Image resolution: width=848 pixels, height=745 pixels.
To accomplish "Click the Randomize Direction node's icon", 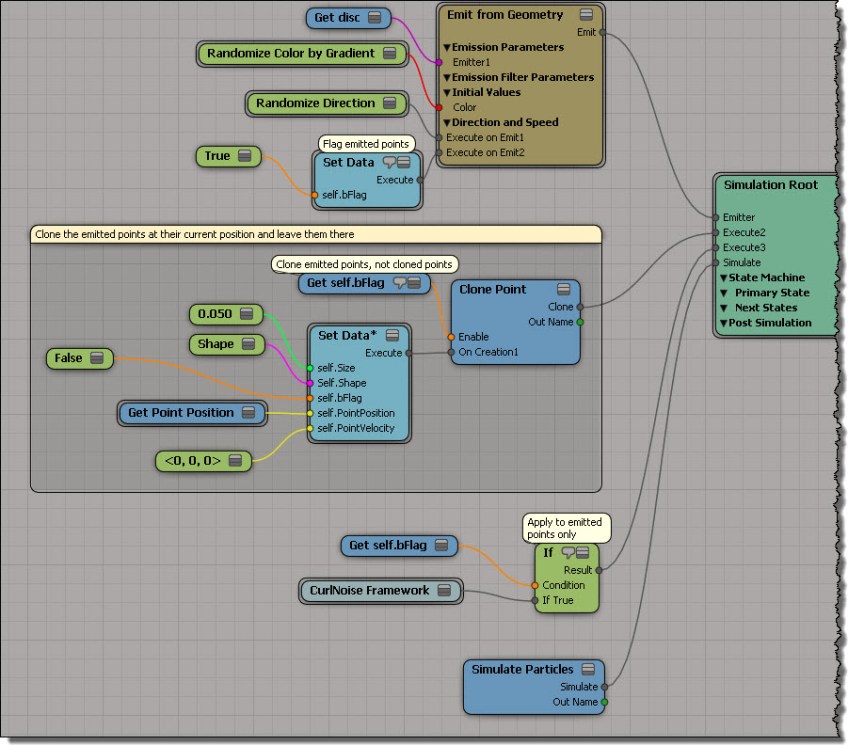I will point(390,103).
